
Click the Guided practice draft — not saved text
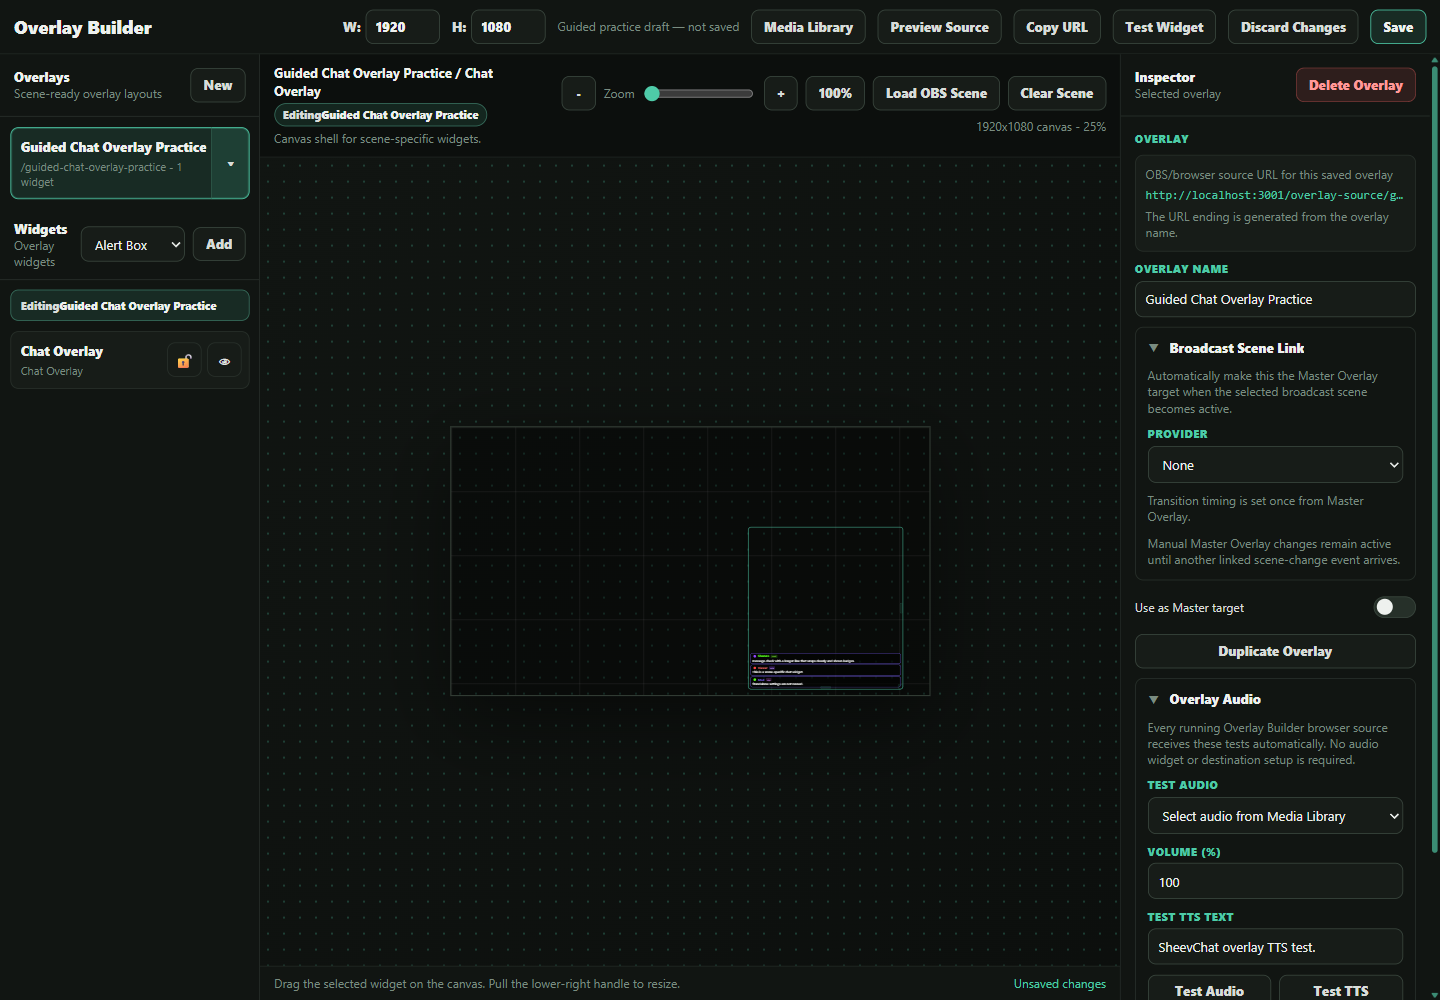pyautogui.click(x=648, y=27)
